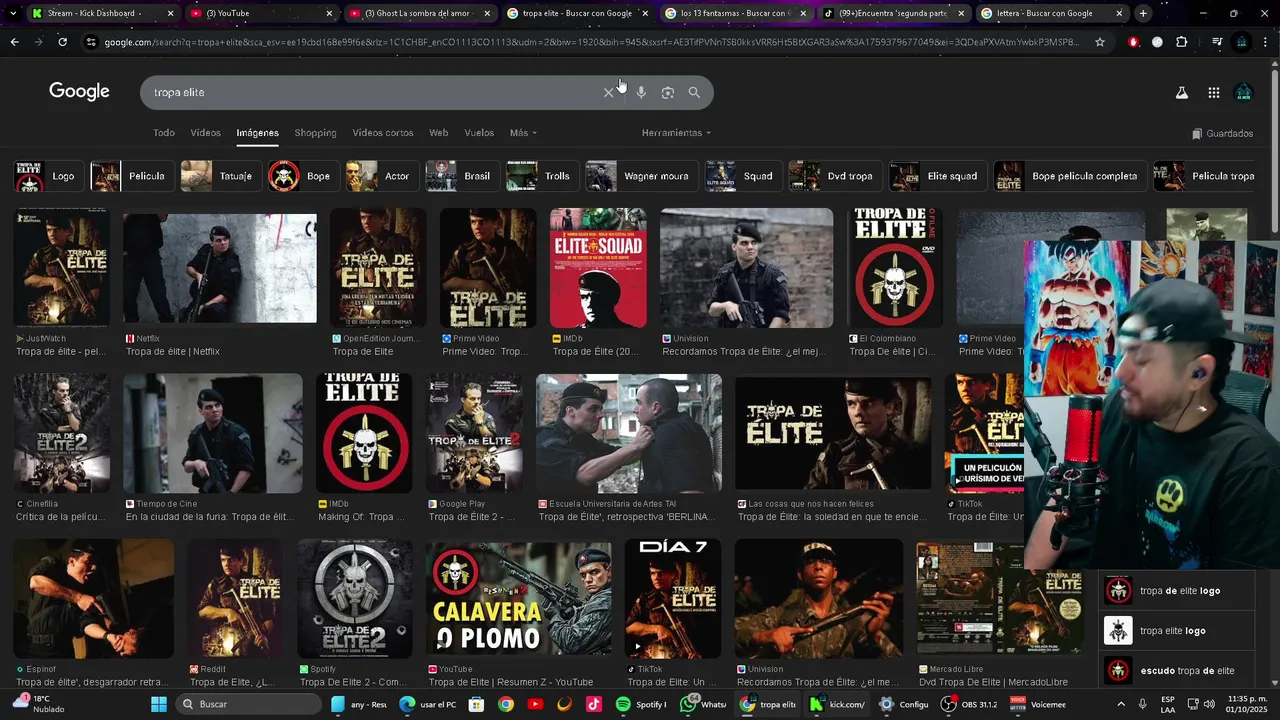Viewport: 1280px width, 720px height.
Task: Filter images by Bope pelicula completa chip
Action: click(1069, 176)
